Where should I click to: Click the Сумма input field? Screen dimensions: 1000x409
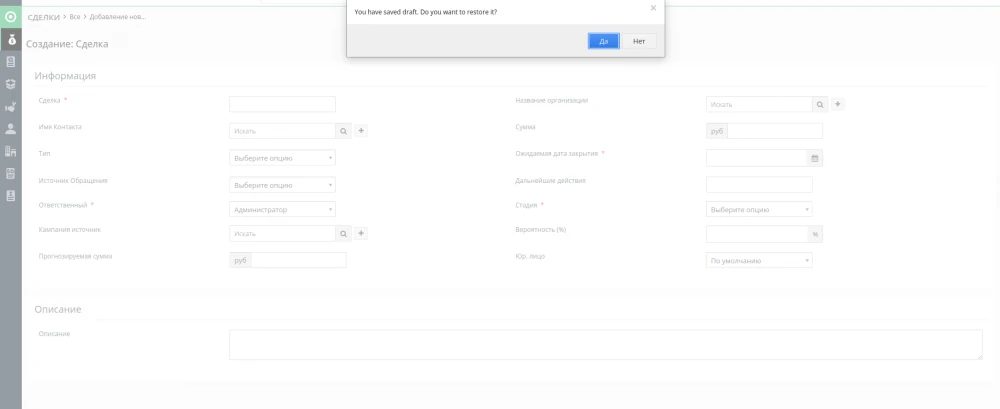775,131
